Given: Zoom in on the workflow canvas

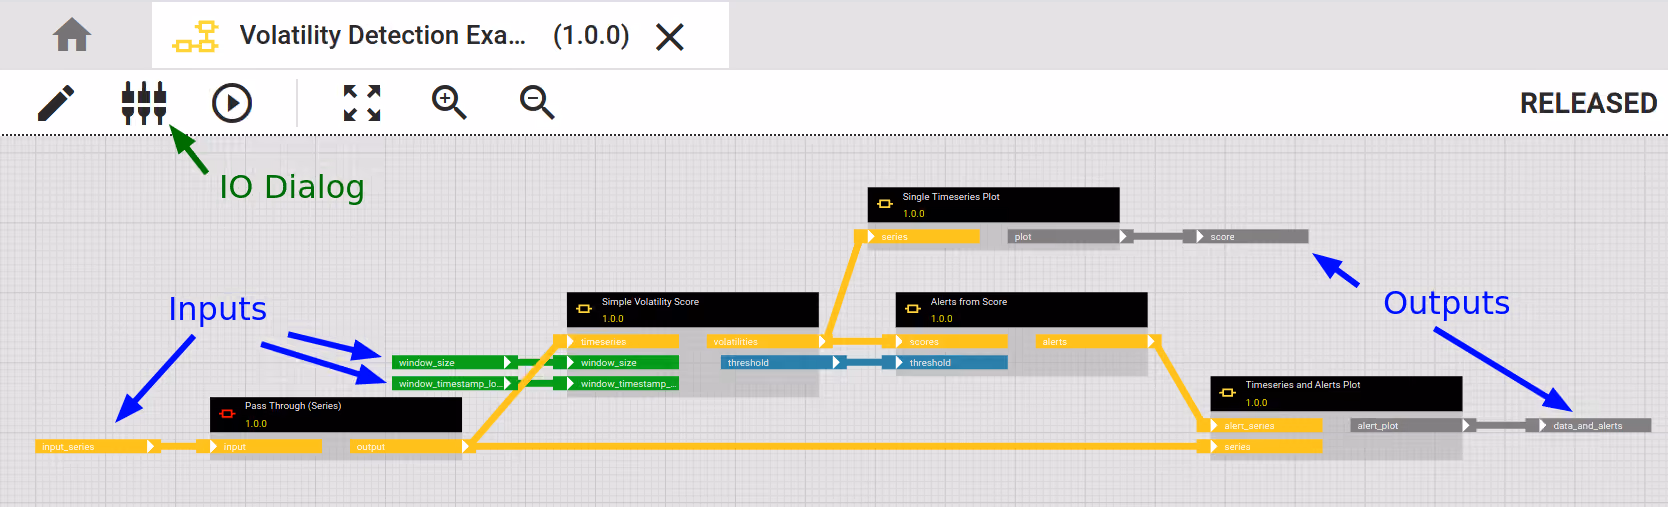Looking at the screenshot, I should coord(449,102).
